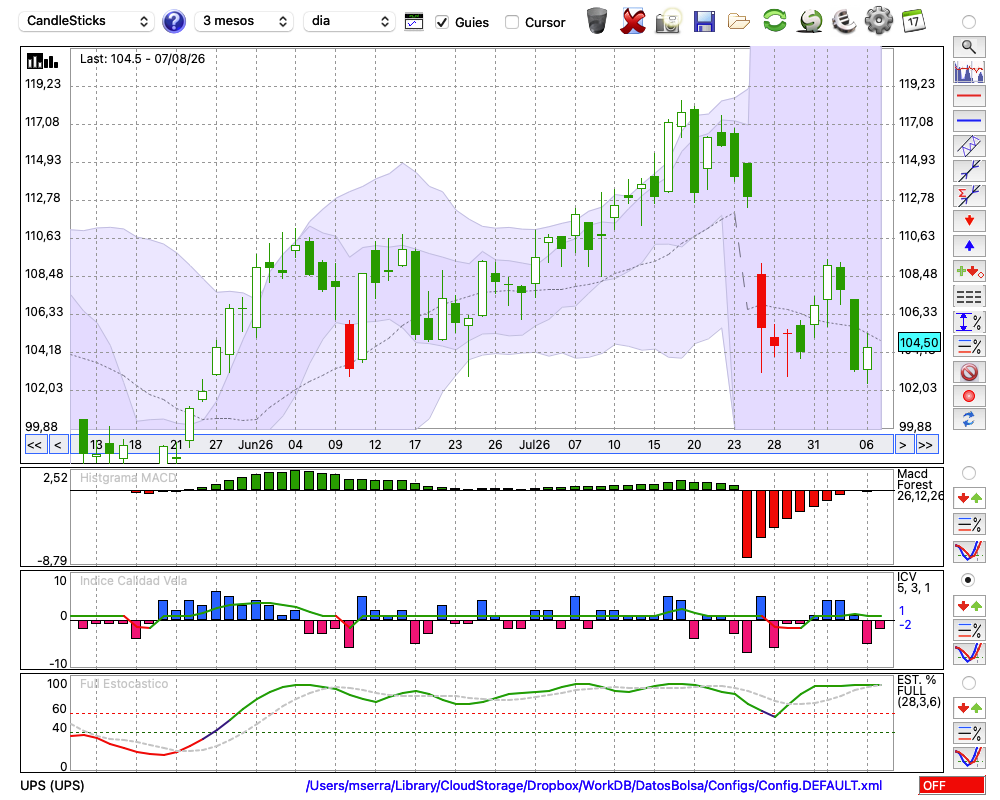Click the 'Jul26' date axis label
The width and height of the screenshot is (1000, 800).
(x=534, y=445)
